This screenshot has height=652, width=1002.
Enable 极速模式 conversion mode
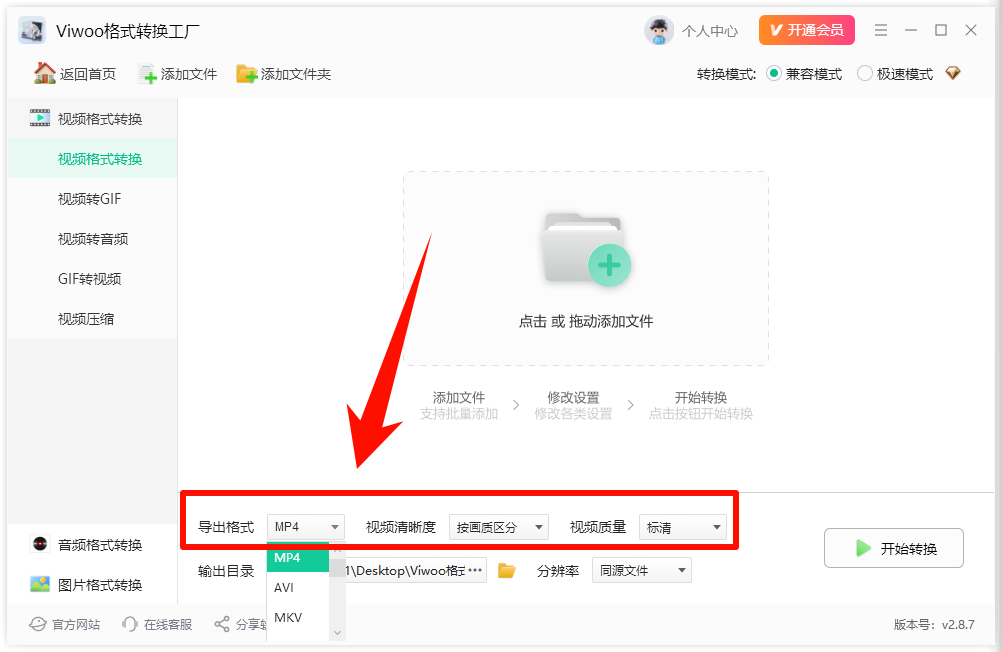863,73
